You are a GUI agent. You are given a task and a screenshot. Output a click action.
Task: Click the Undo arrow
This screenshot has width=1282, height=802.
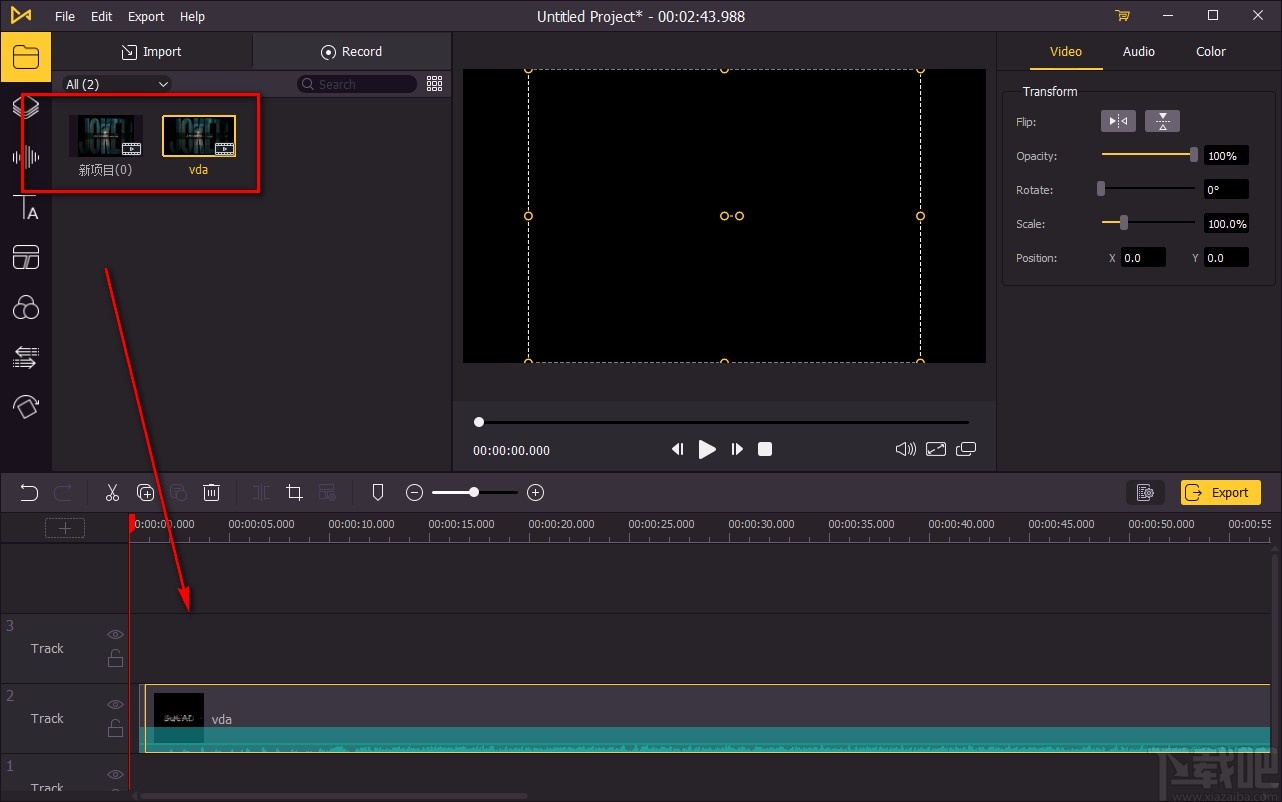click(x=29, y=492)
